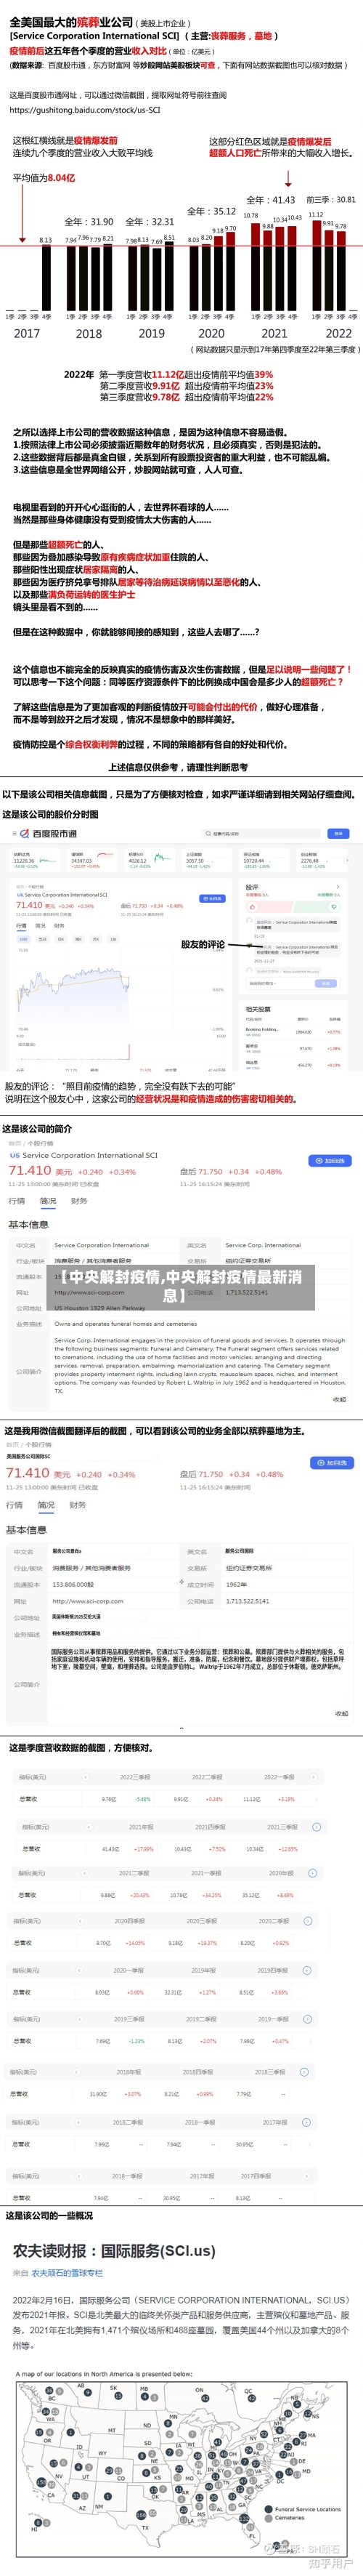This screenshot has height=2576, width=363.
Task: Click heading 农夫读财报：国际服务(SCI.us)
Action: (x=114, y=2250)
